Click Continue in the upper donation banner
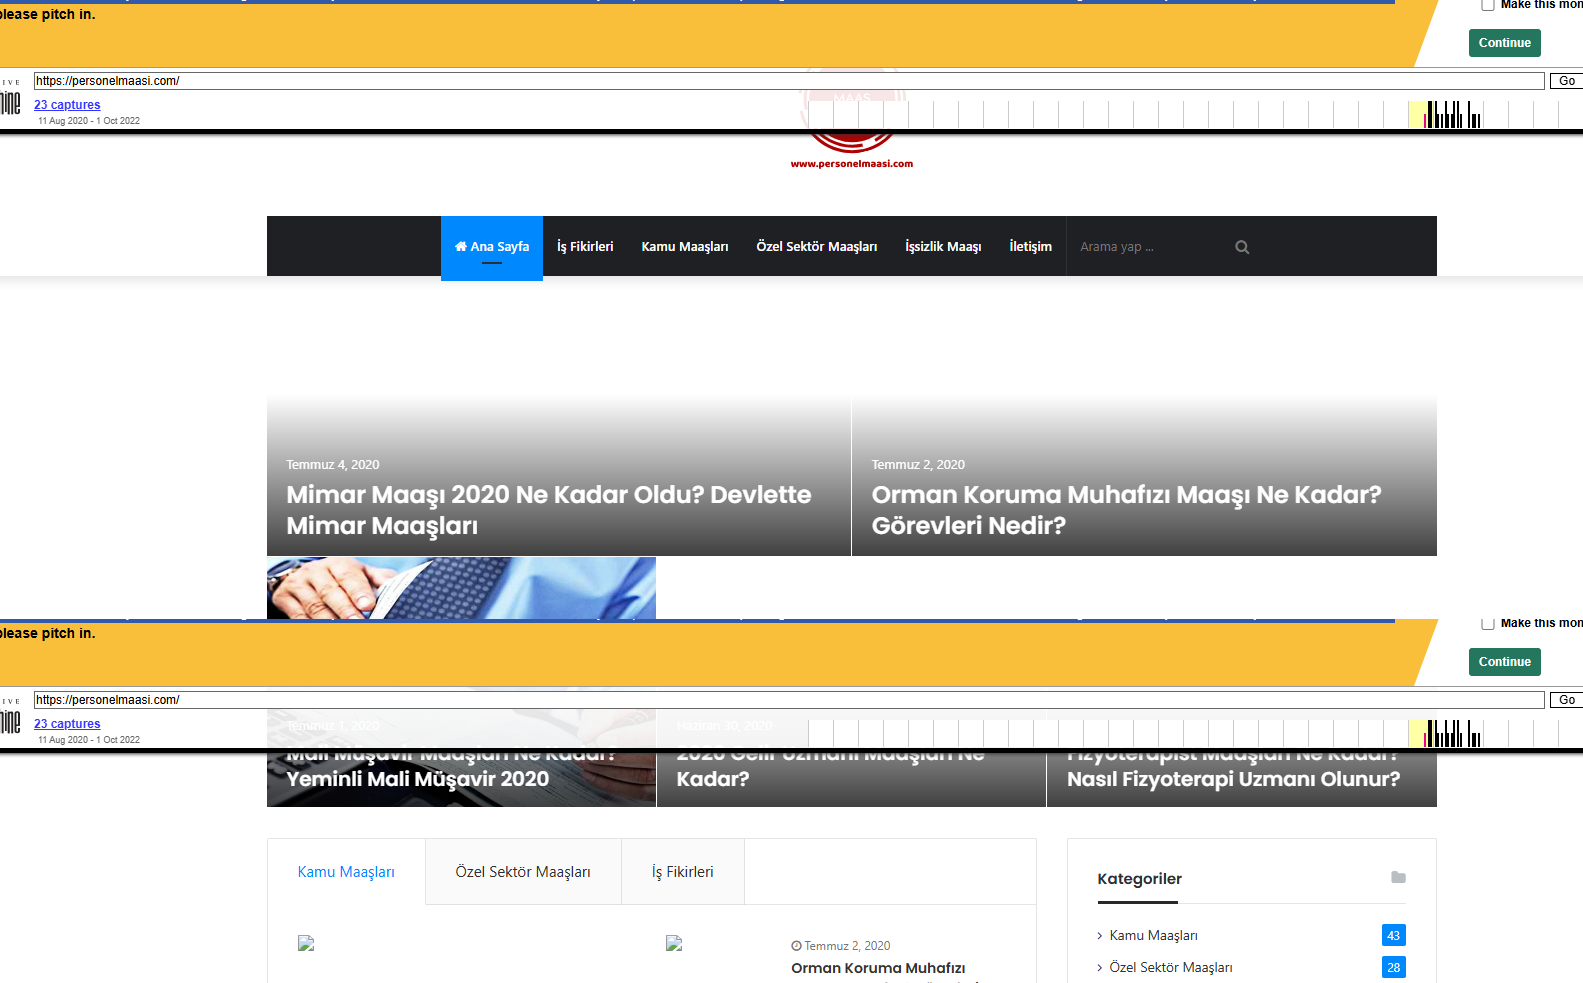 coord(1505,43)
